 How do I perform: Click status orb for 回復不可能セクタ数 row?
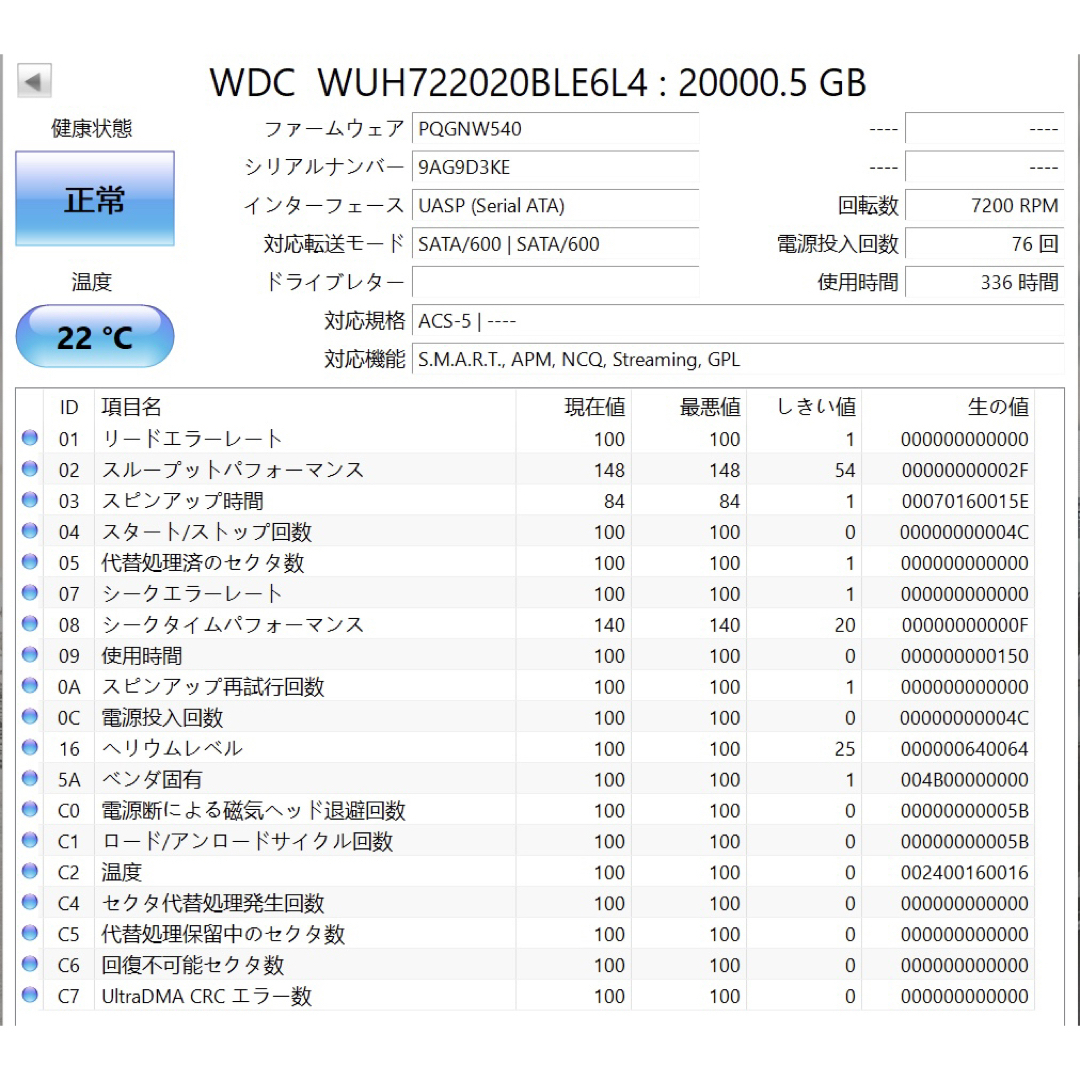30,964
